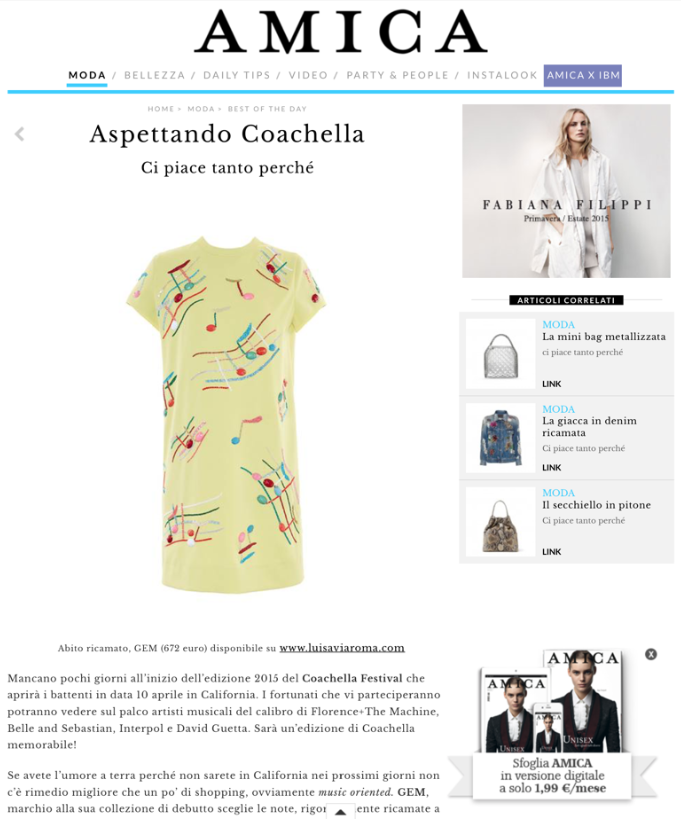681x819 pixels.
Task: Open the metallic mini bag thumbnail
Action: [x=500, y=354]
